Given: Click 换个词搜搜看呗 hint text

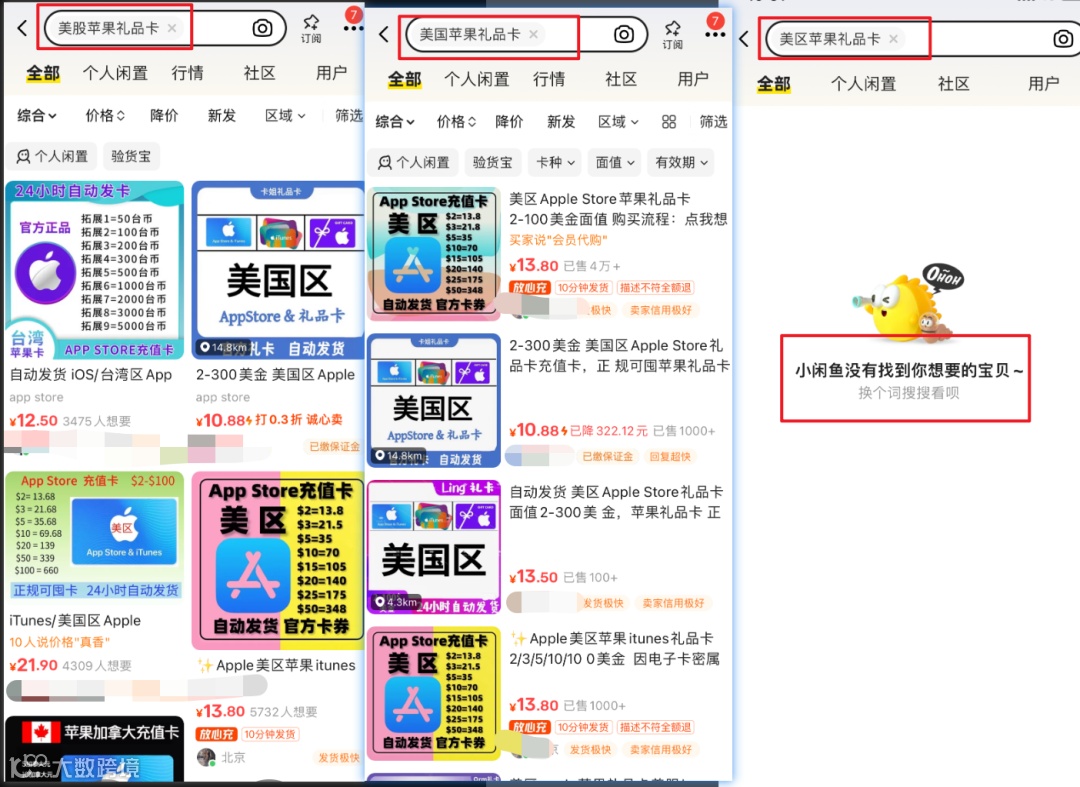Looking at the screenshot, I should pyautogui.click(x=908, y=393).
